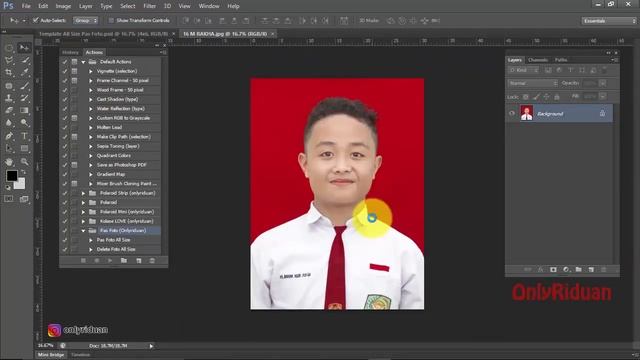
Task: Collapse the Default Actions set
Action: tap(83, 62)
